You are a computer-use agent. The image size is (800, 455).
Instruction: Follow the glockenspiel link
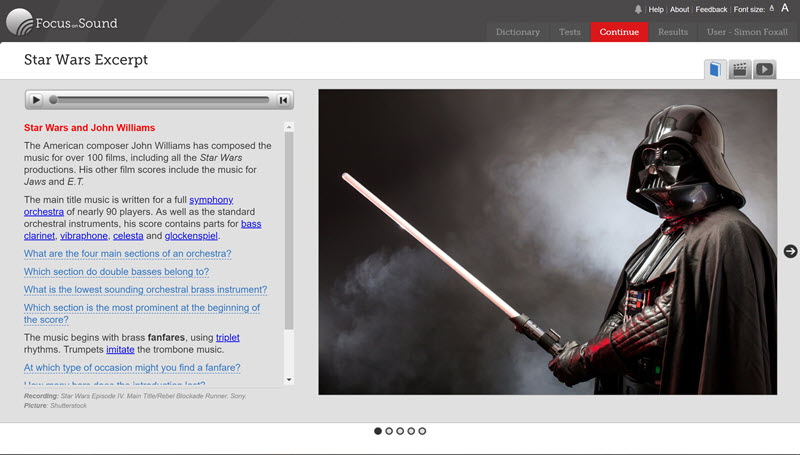click(191, 236)
